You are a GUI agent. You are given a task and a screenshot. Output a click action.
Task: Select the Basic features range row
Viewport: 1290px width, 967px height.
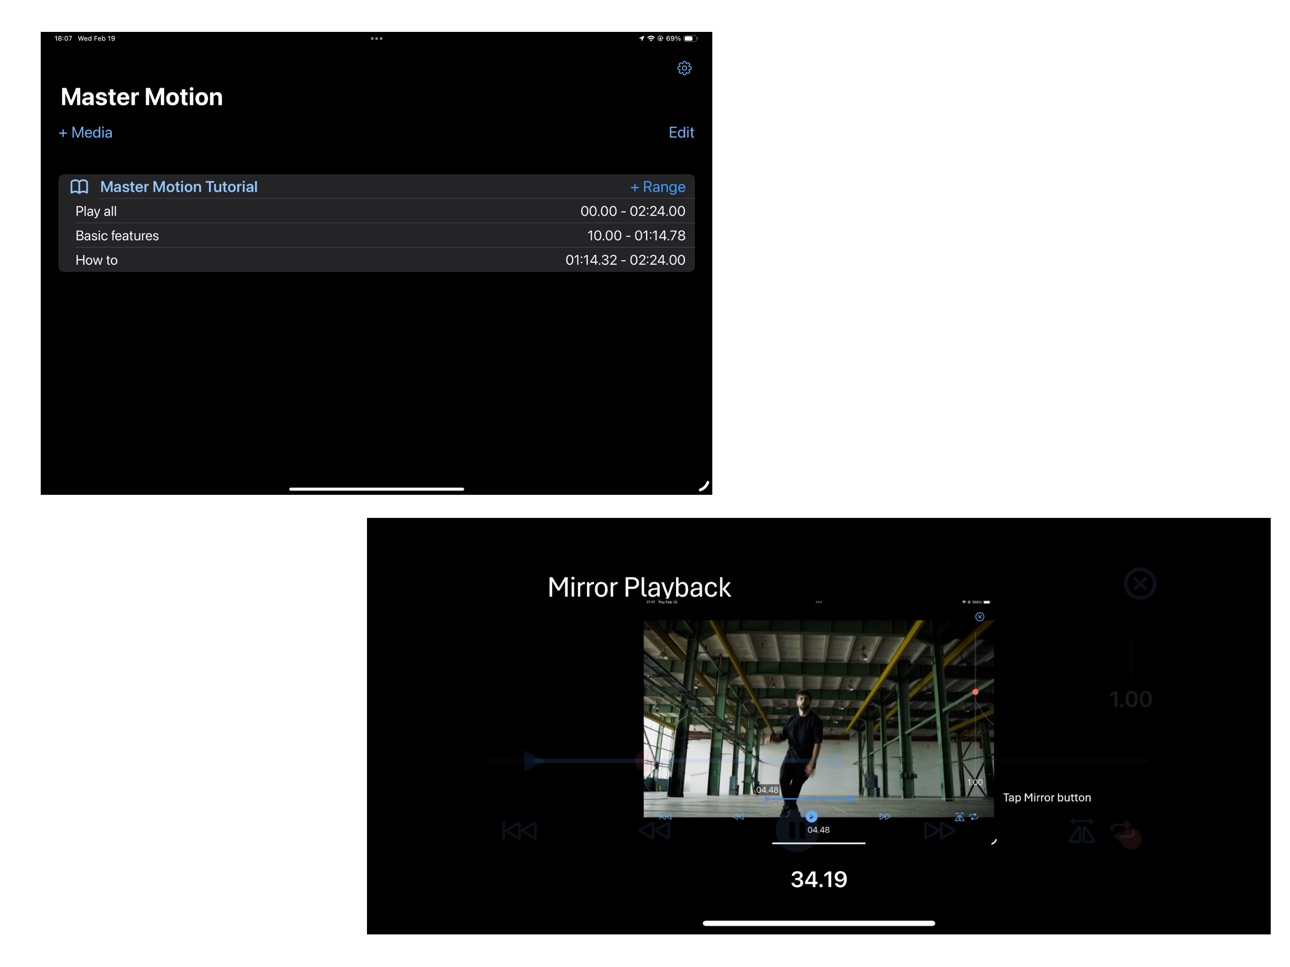(376, 235)
